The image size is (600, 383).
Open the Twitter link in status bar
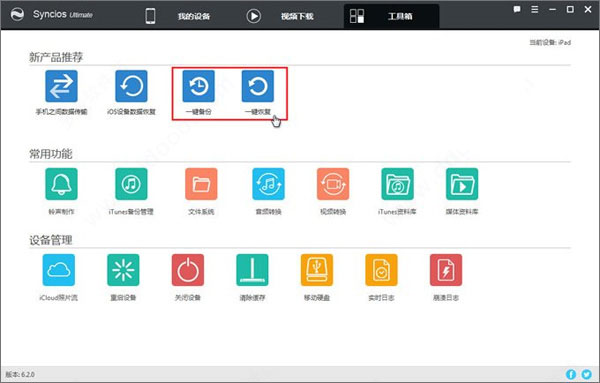click(x=586, y=374)
